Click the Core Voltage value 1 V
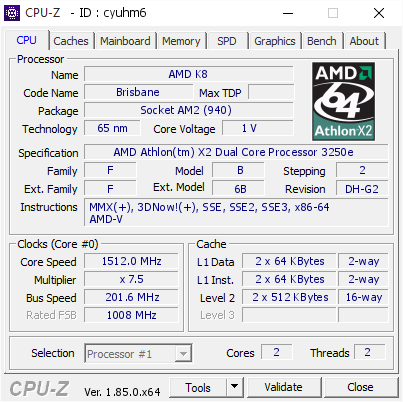403x402 pixels. pyautogui.click(x=258, y=128)
